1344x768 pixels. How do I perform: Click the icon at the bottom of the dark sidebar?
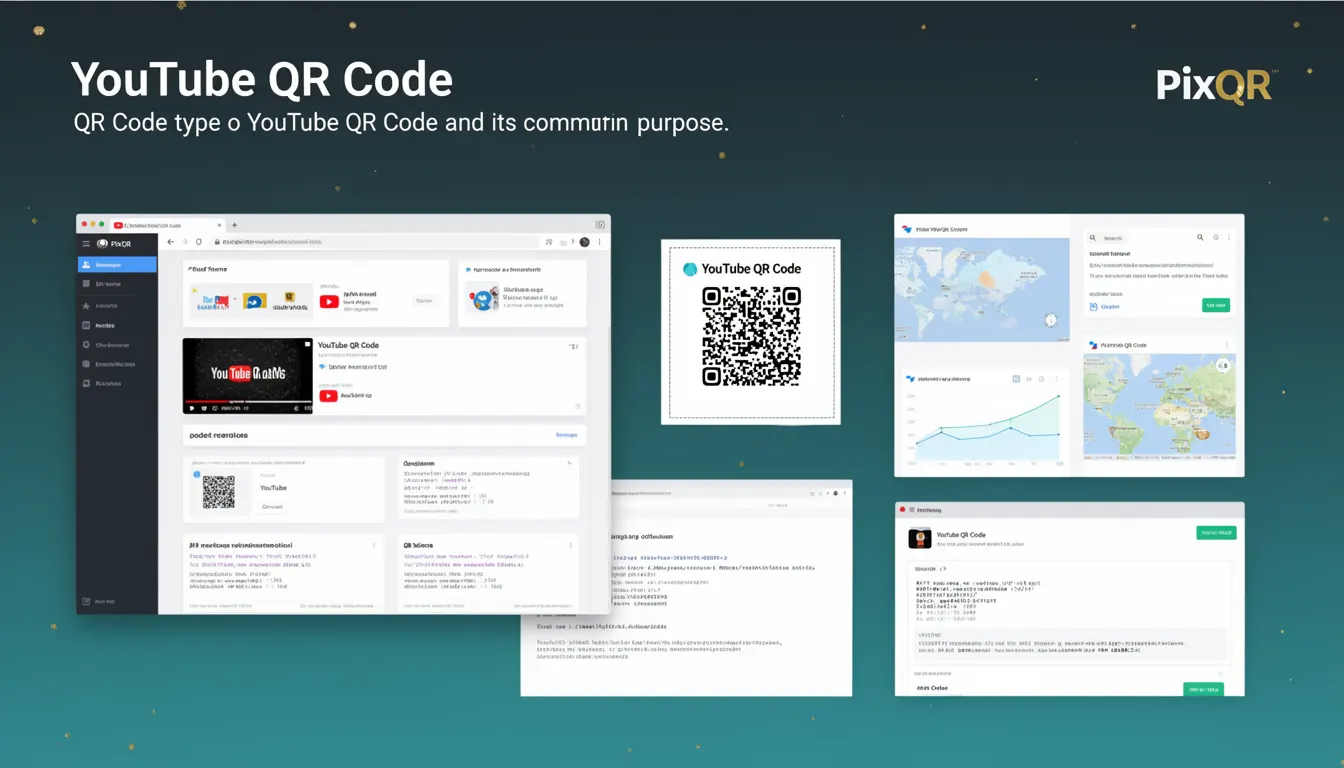pyautogui.click(x=87, y=602)
